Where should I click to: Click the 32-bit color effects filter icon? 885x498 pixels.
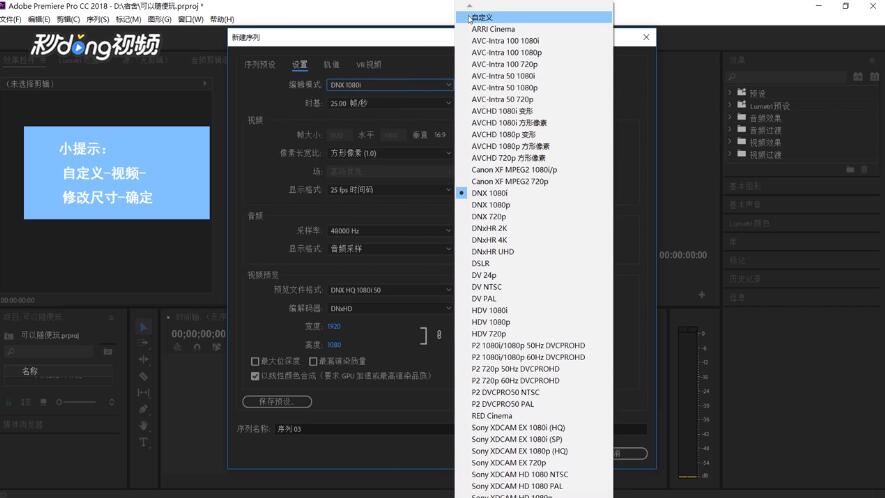[x=874, y=76]
